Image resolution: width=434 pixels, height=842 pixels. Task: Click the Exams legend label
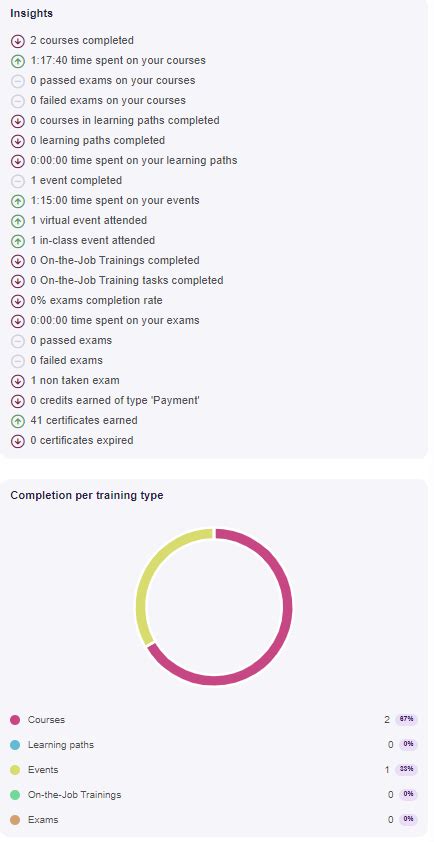pos(43,820)
